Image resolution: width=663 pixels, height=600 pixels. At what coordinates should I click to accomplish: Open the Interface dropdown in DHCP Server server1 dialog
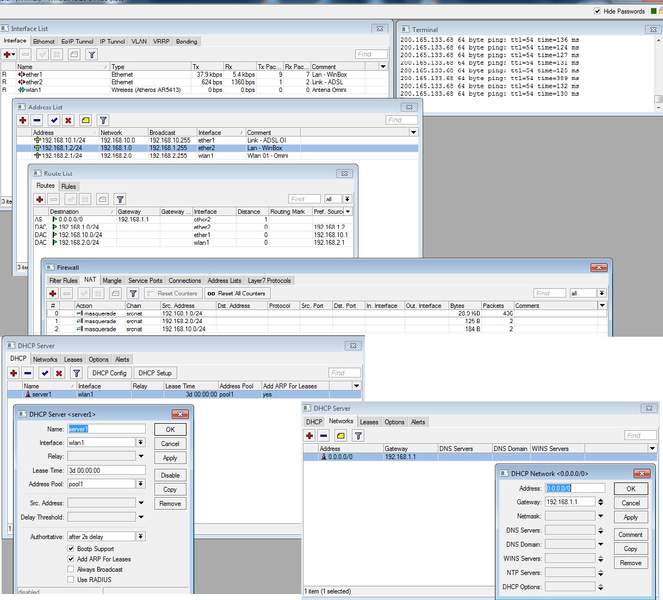[x=140, y=442]
